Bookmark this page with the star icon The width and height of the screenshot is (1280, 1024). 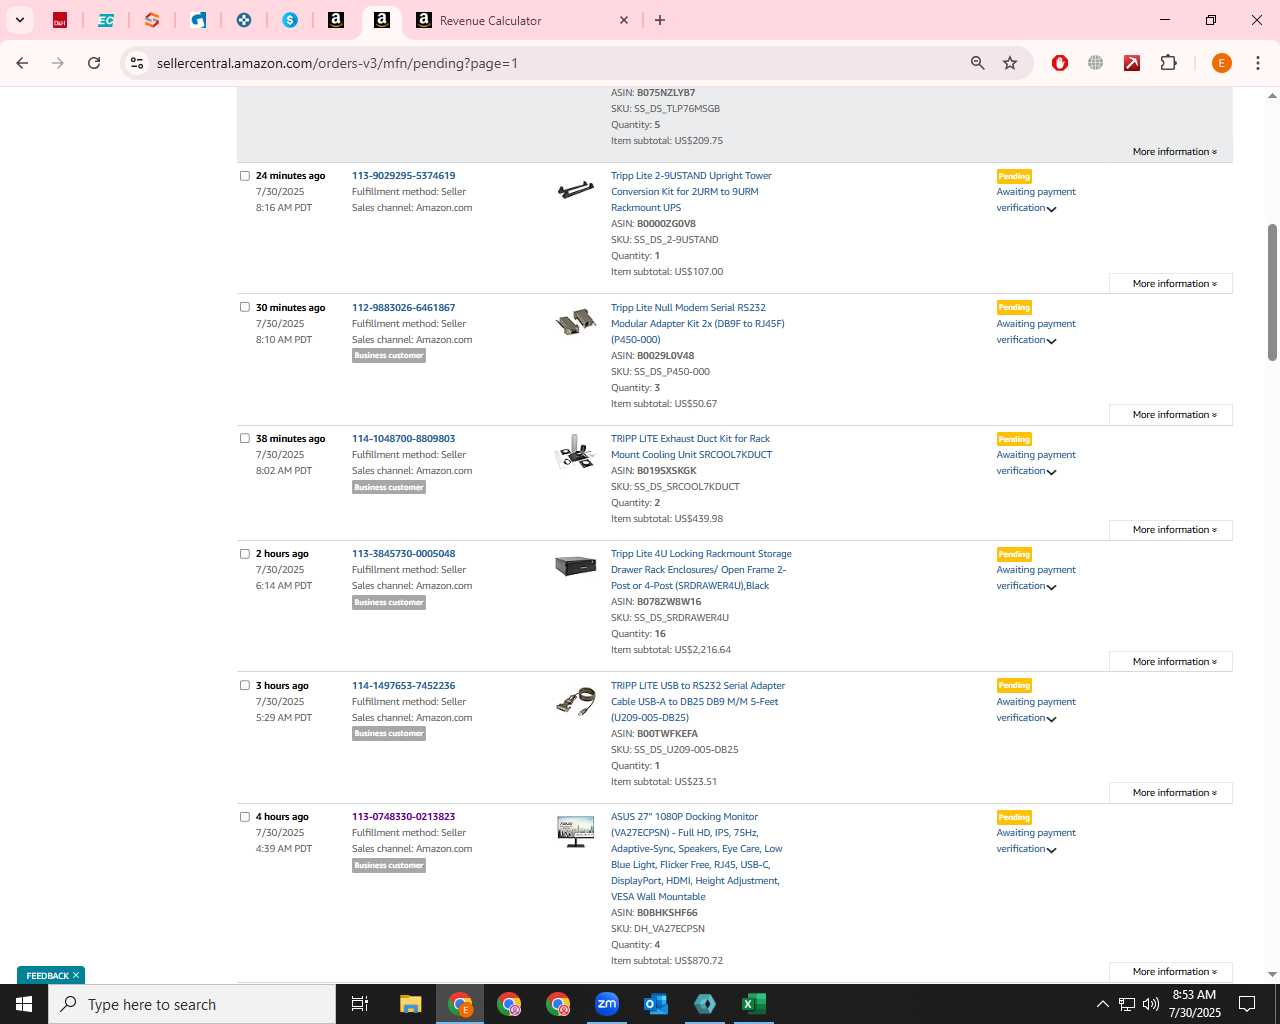[x=1010, y=63]
